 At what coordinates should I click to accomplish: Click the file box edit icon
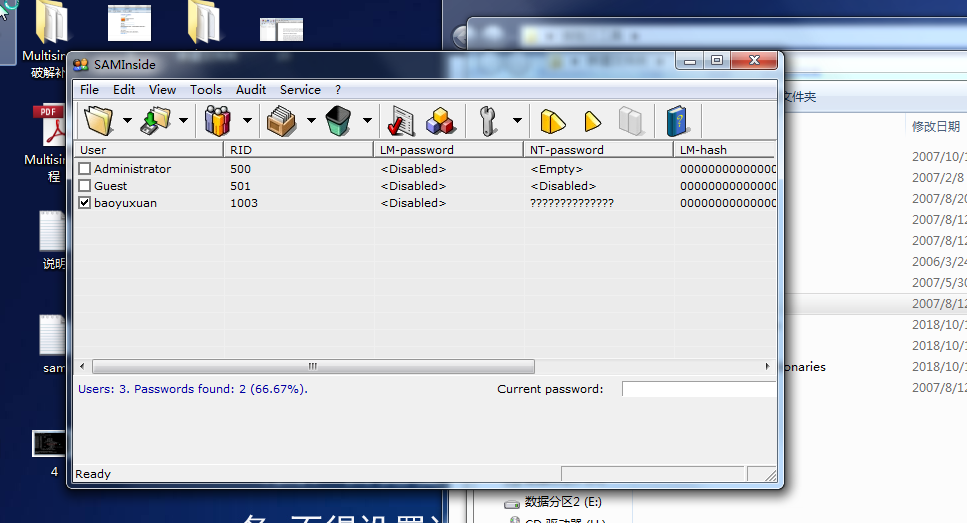[282, 120]
